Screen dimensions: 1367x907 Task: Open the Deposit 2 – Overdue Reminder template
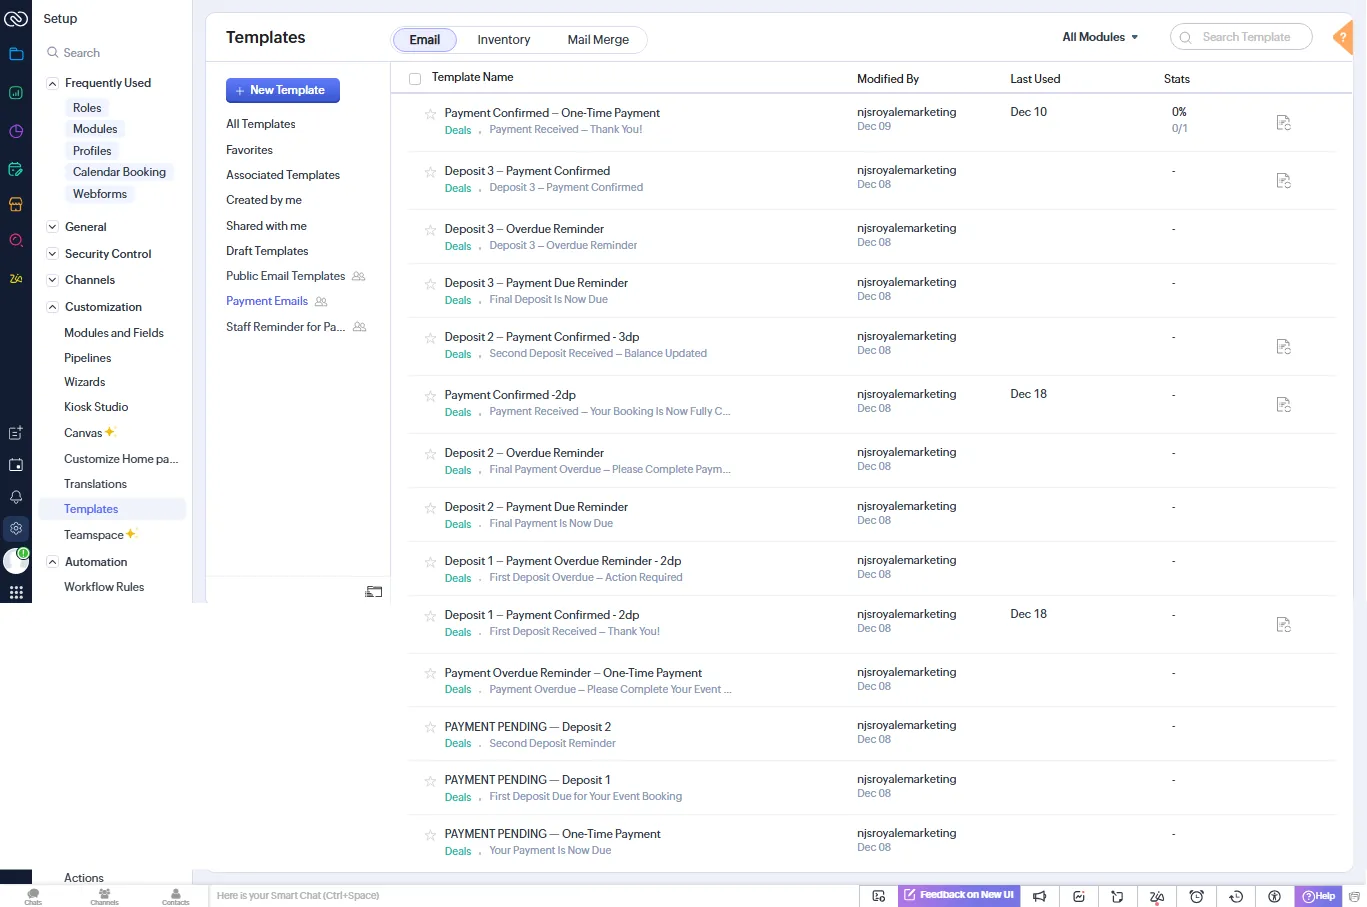524,453
